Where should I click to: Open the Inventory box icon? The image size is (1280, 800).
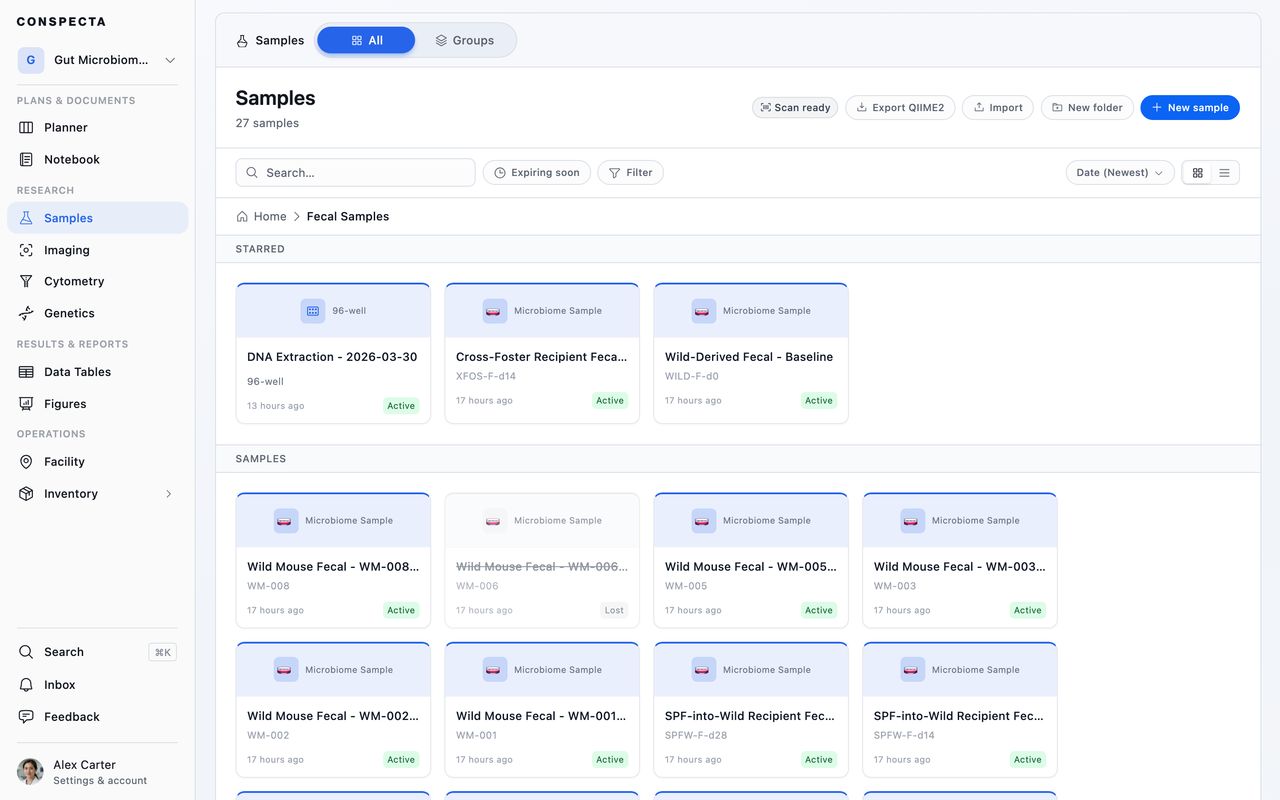(26, 494)
